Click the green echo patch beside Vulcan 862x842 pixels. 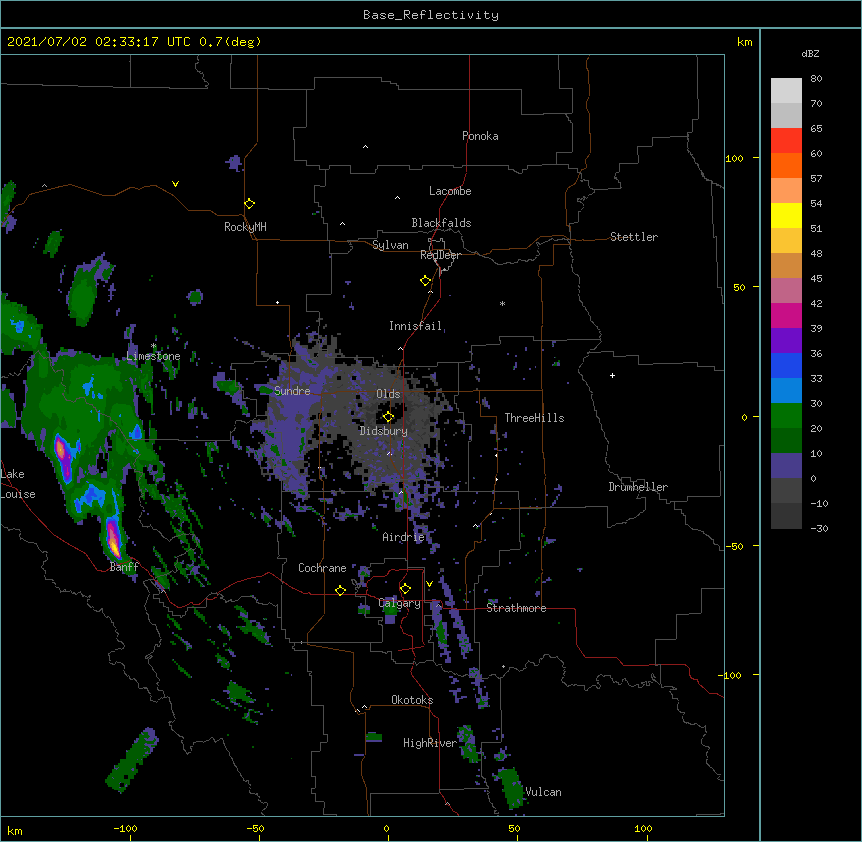click(511, 788)
